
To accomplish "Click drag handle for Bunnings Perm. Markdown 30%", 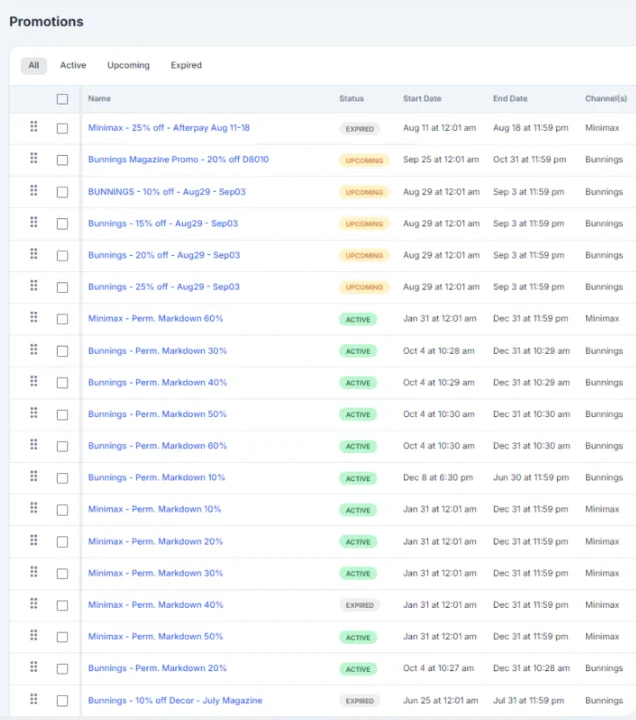I will (34, 349).
